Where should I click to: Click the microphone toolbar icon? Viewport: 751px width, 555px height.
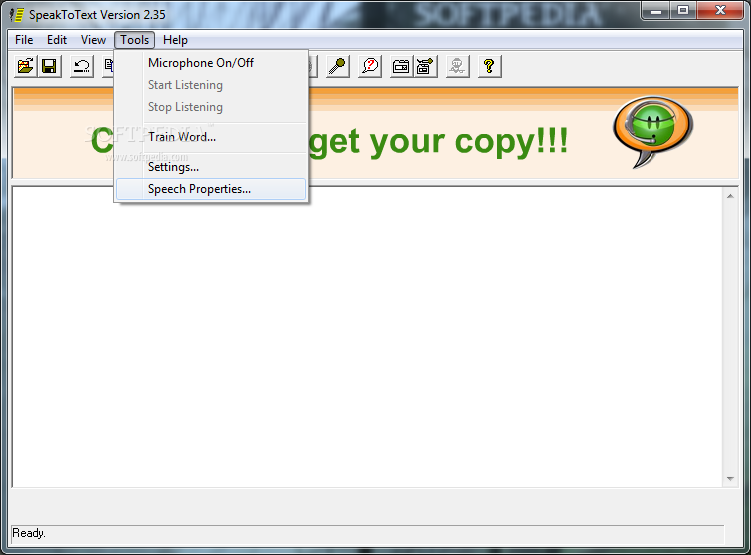pos(338,66)
